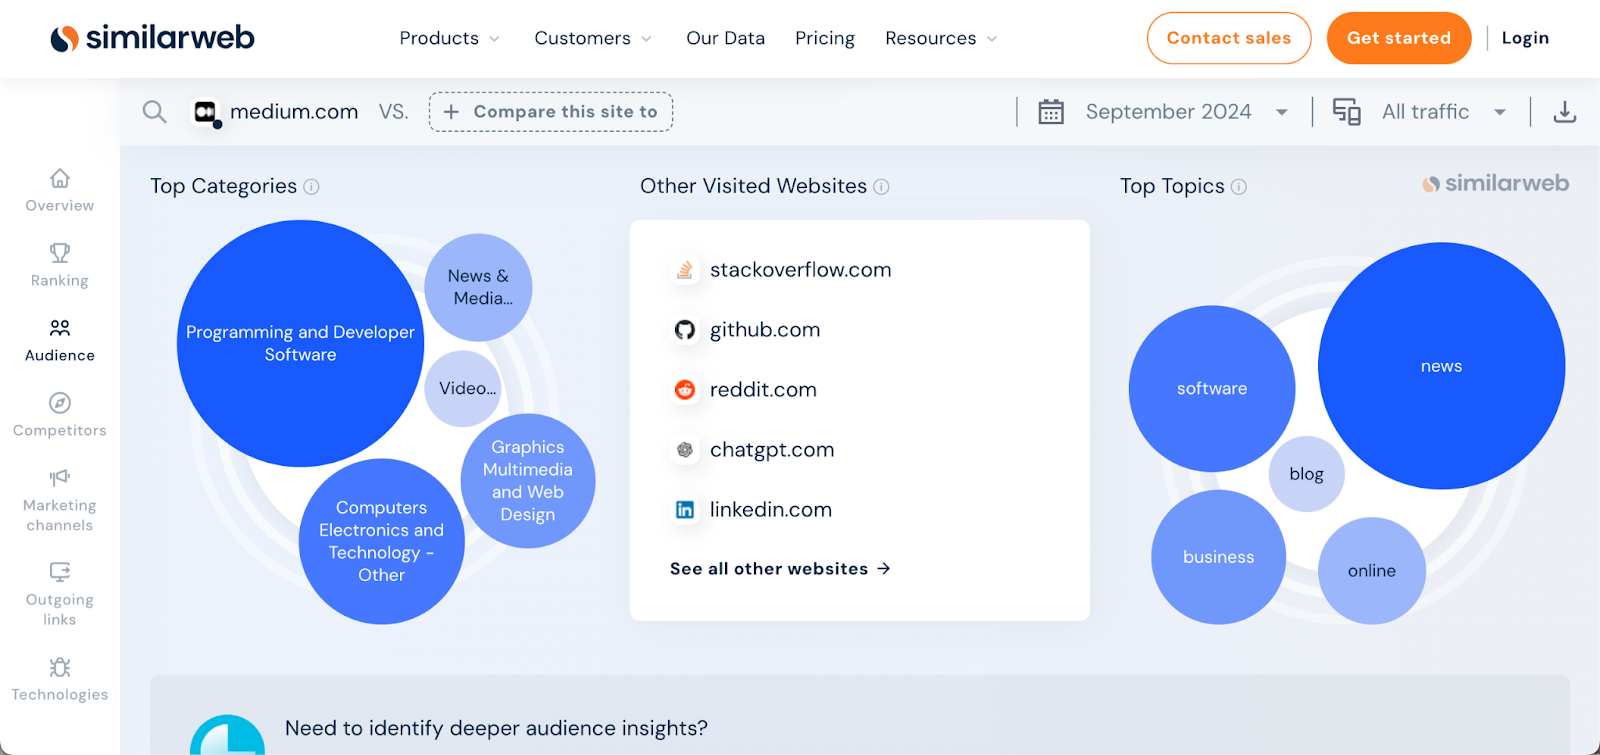Click the plus icon in Compare button
The width and height of the screenshot is (1600, 755).
[x=451, y=112]
